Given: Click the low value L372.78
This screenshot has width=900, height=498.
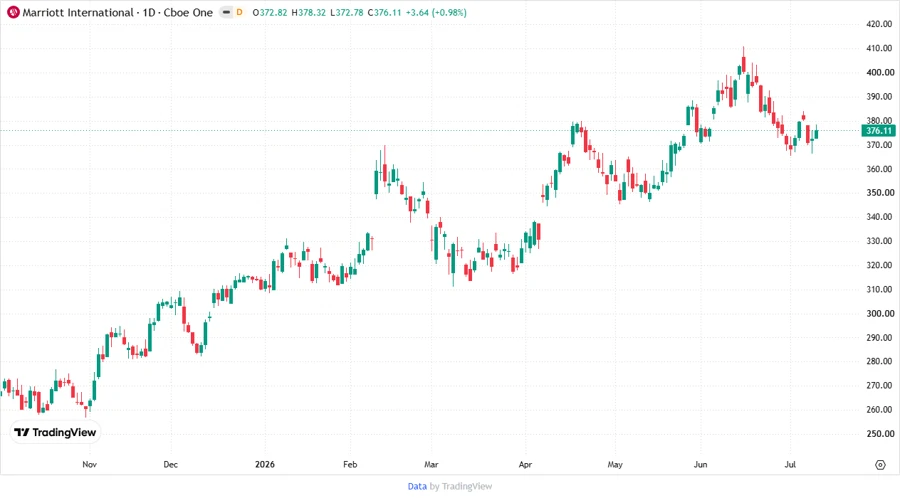Looking at the screenshot, I should 347,12.
